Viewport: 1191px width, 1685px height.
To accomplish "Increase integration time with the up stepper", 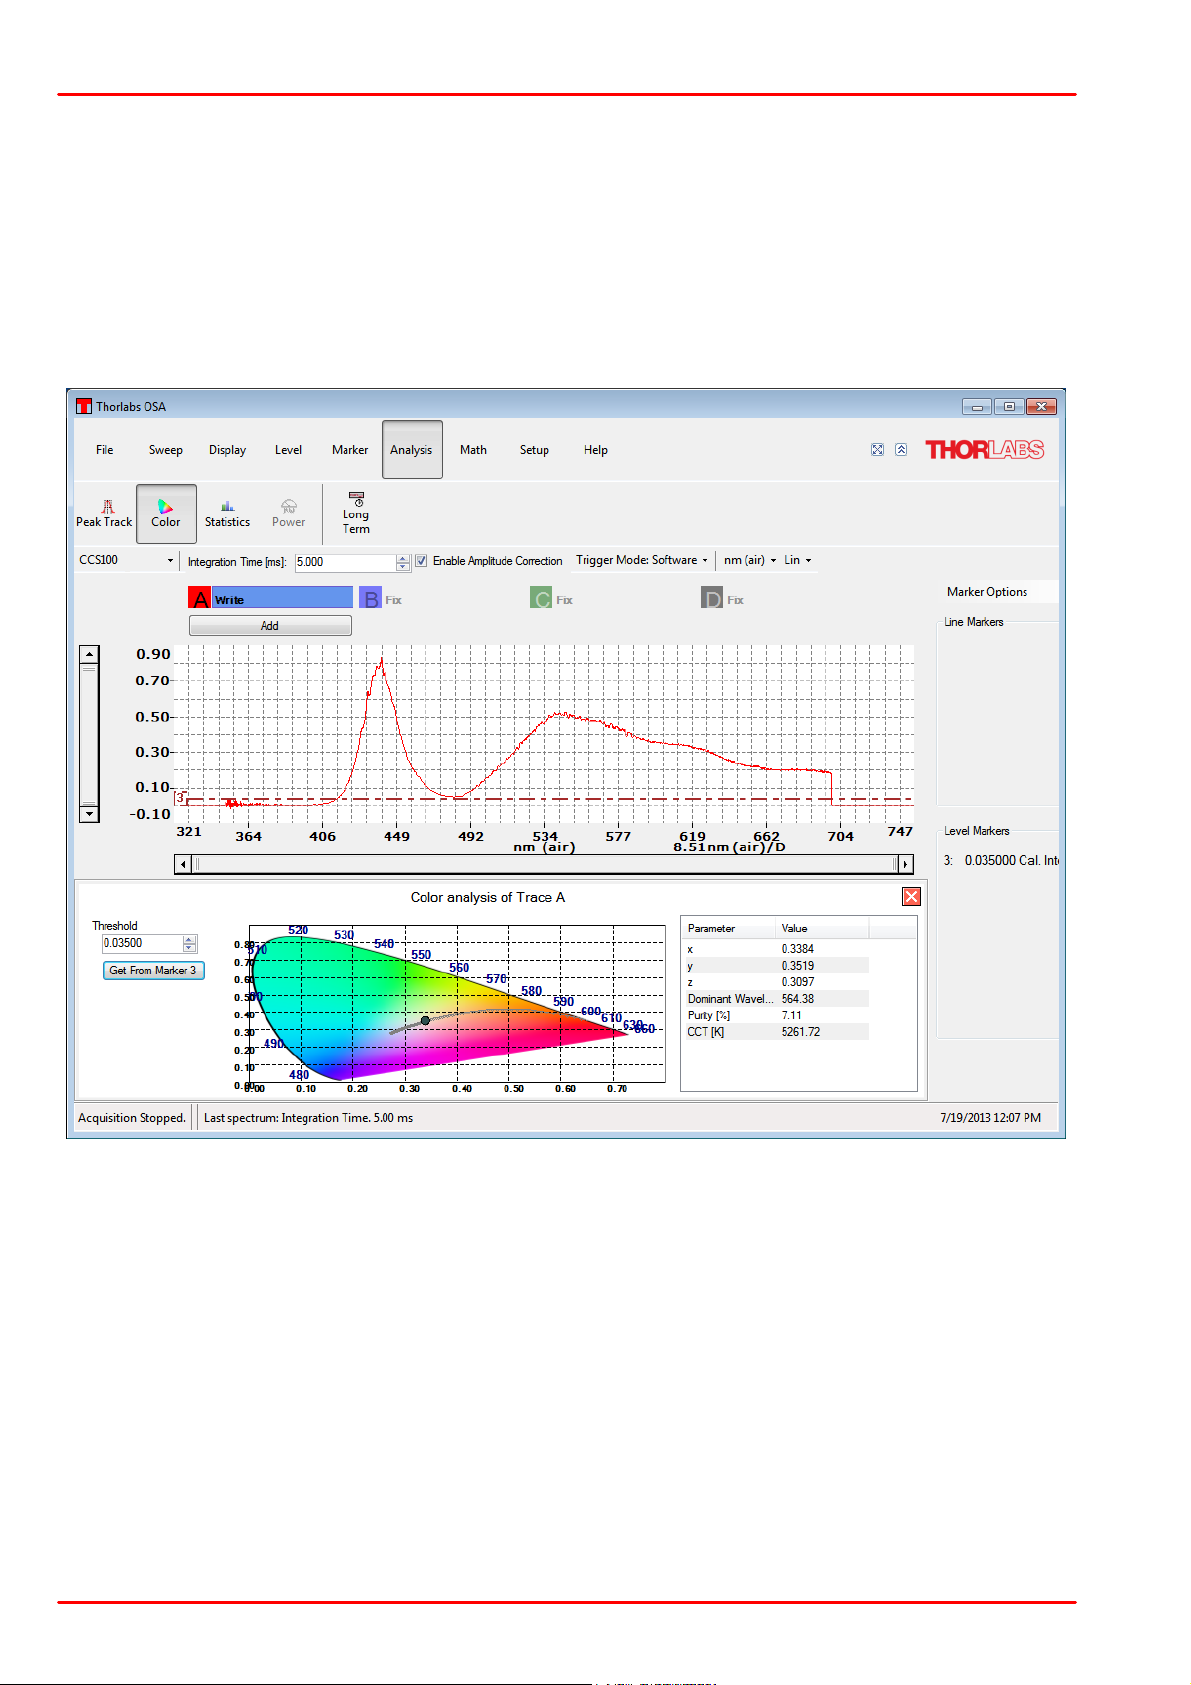I will tap(403, 558).
